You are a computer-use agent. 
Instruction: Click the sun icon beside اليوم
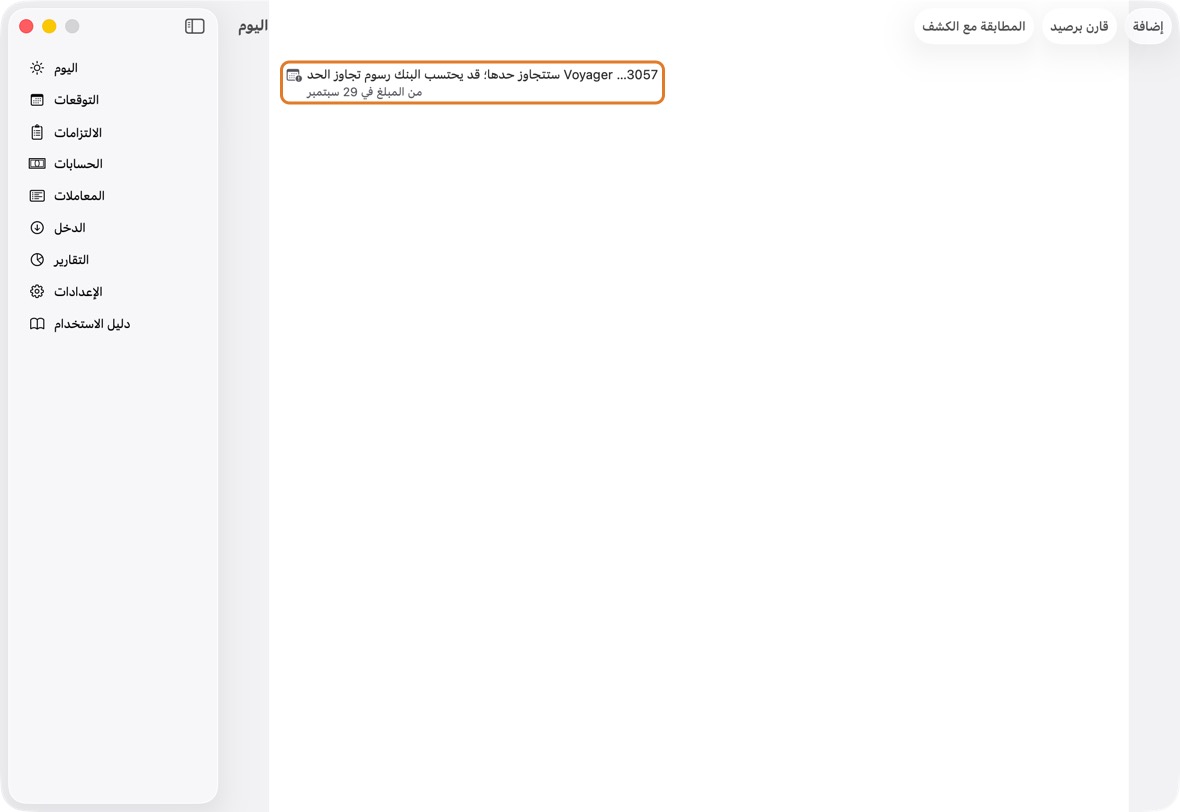coord(37,68)
